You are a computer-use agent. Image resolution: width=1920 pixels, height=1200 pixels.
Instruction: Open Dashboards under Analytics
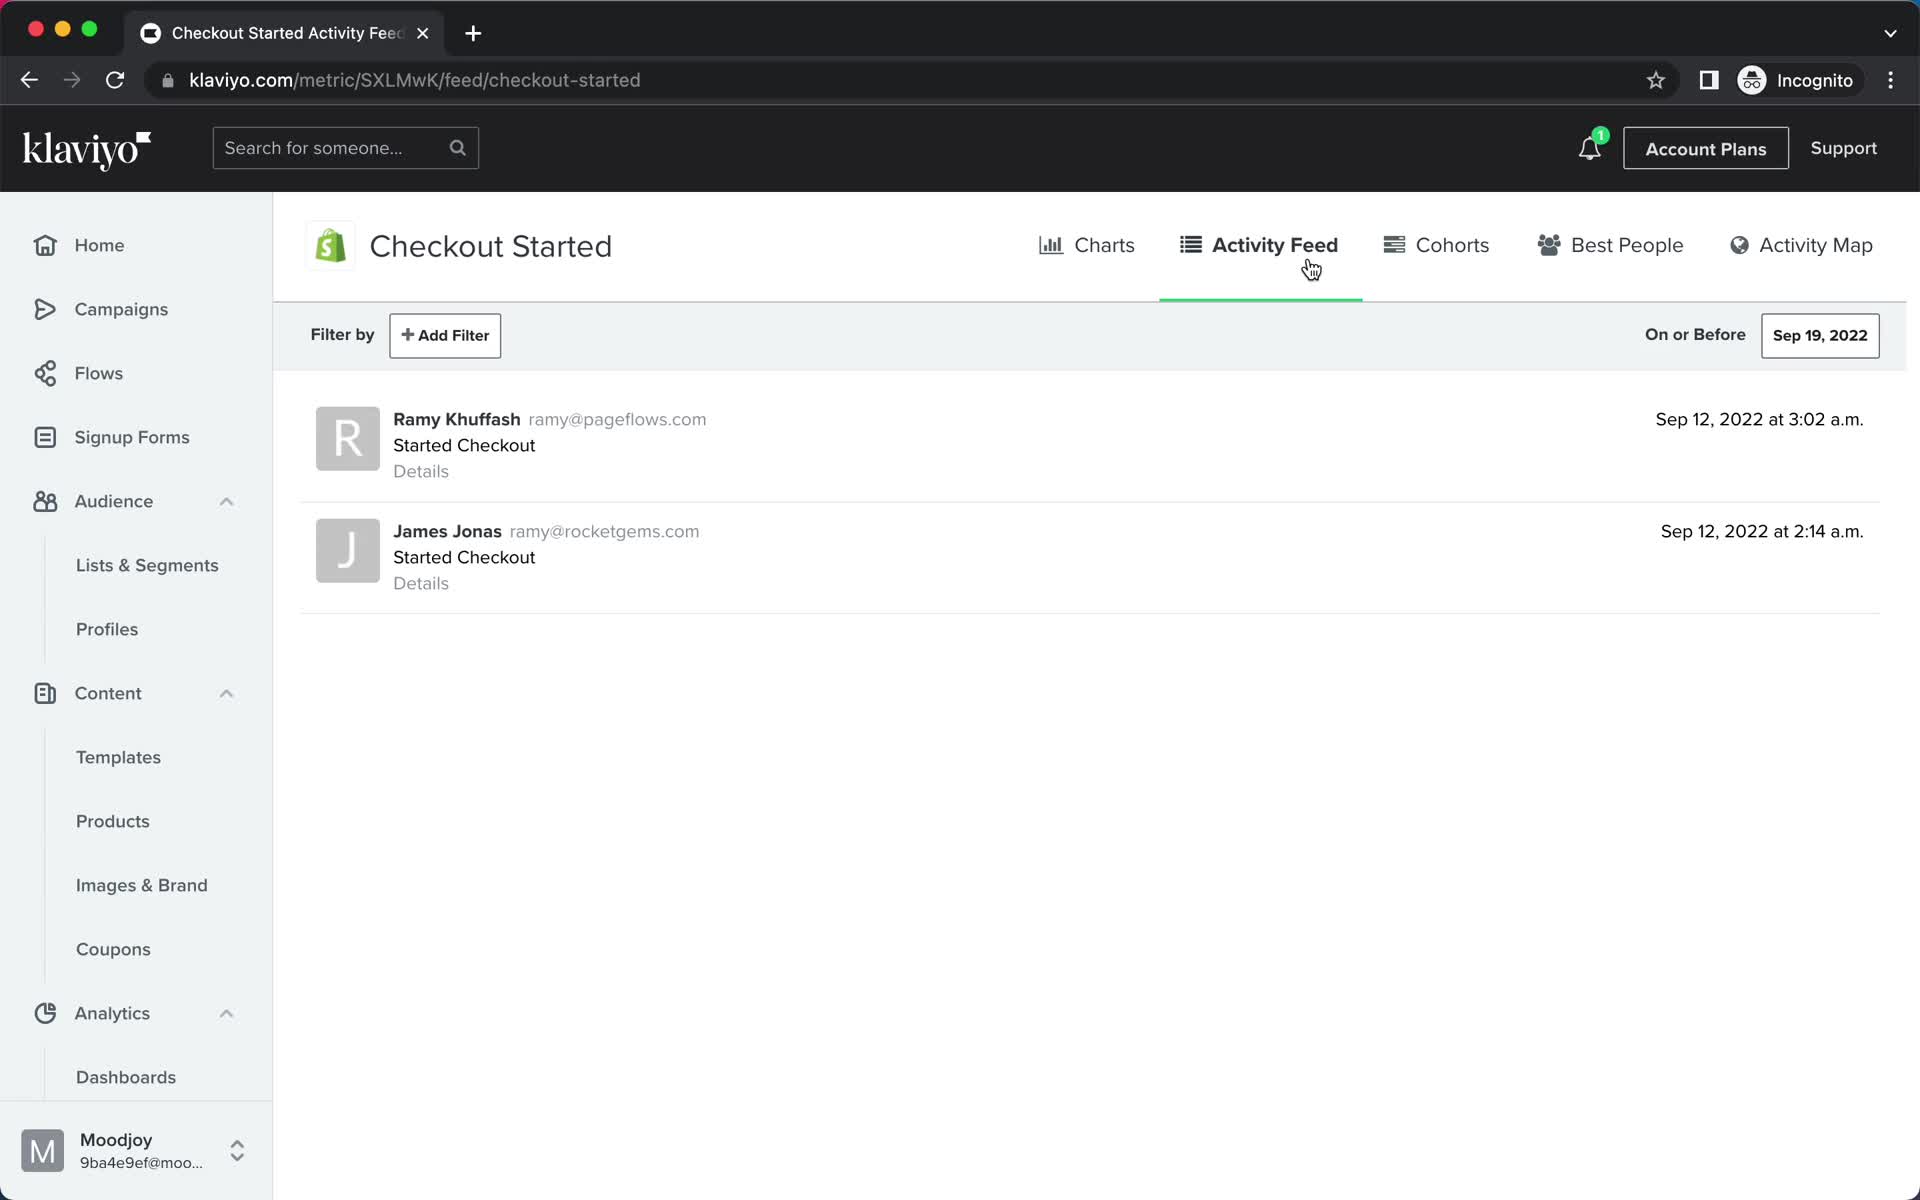pyautogui.click(x=126, y=1077)
